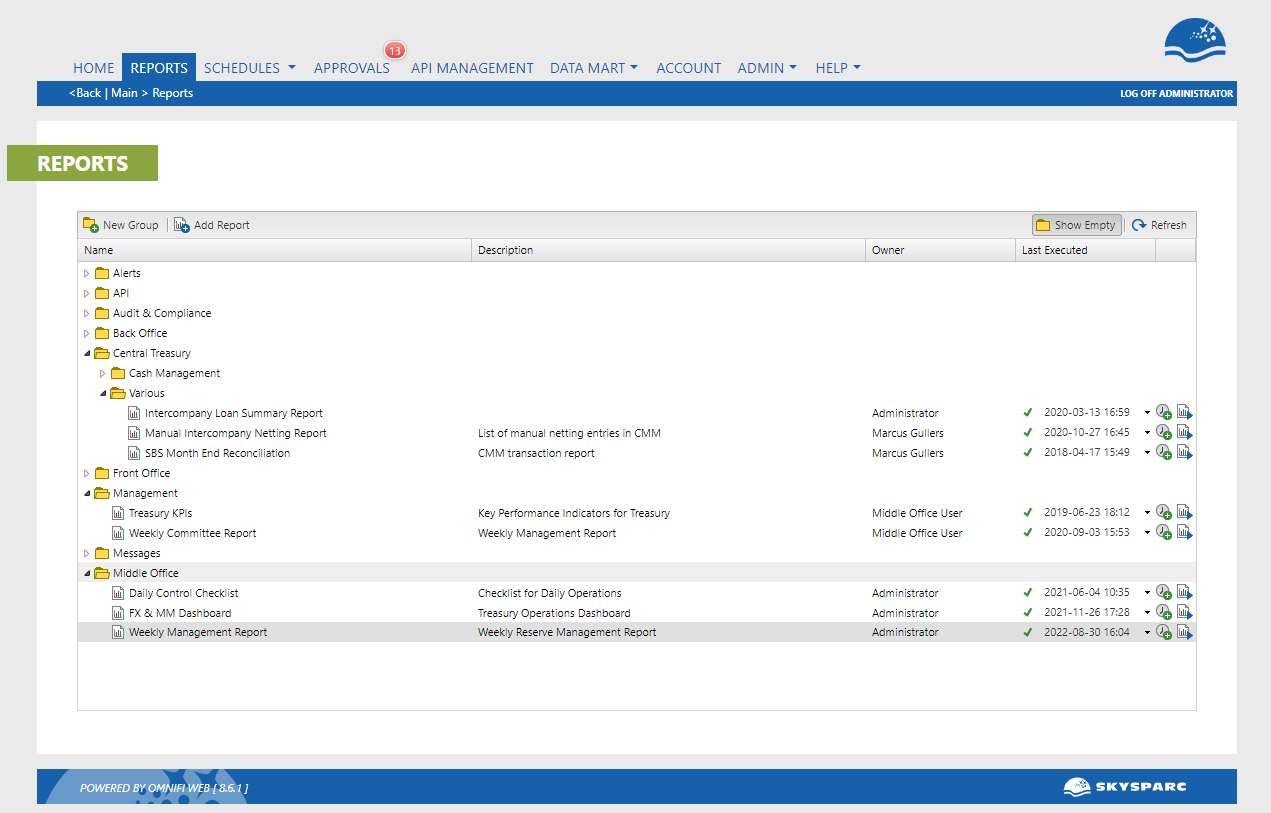This screenshot has height=813, width=1271.
Task: Sort reports by the Name column header
Action: click(x=98, y=250)
